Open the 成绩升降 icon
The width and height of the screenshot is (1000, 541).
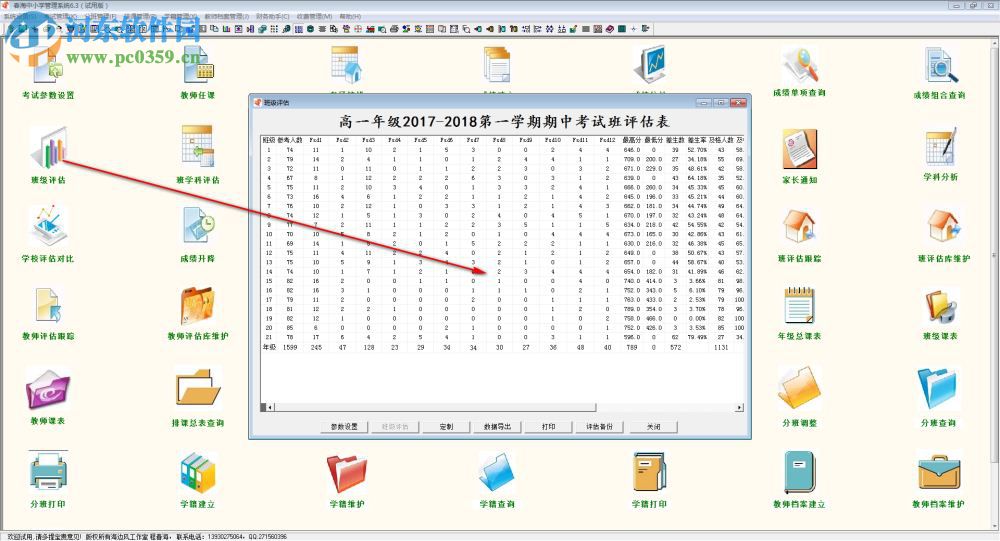198,227
